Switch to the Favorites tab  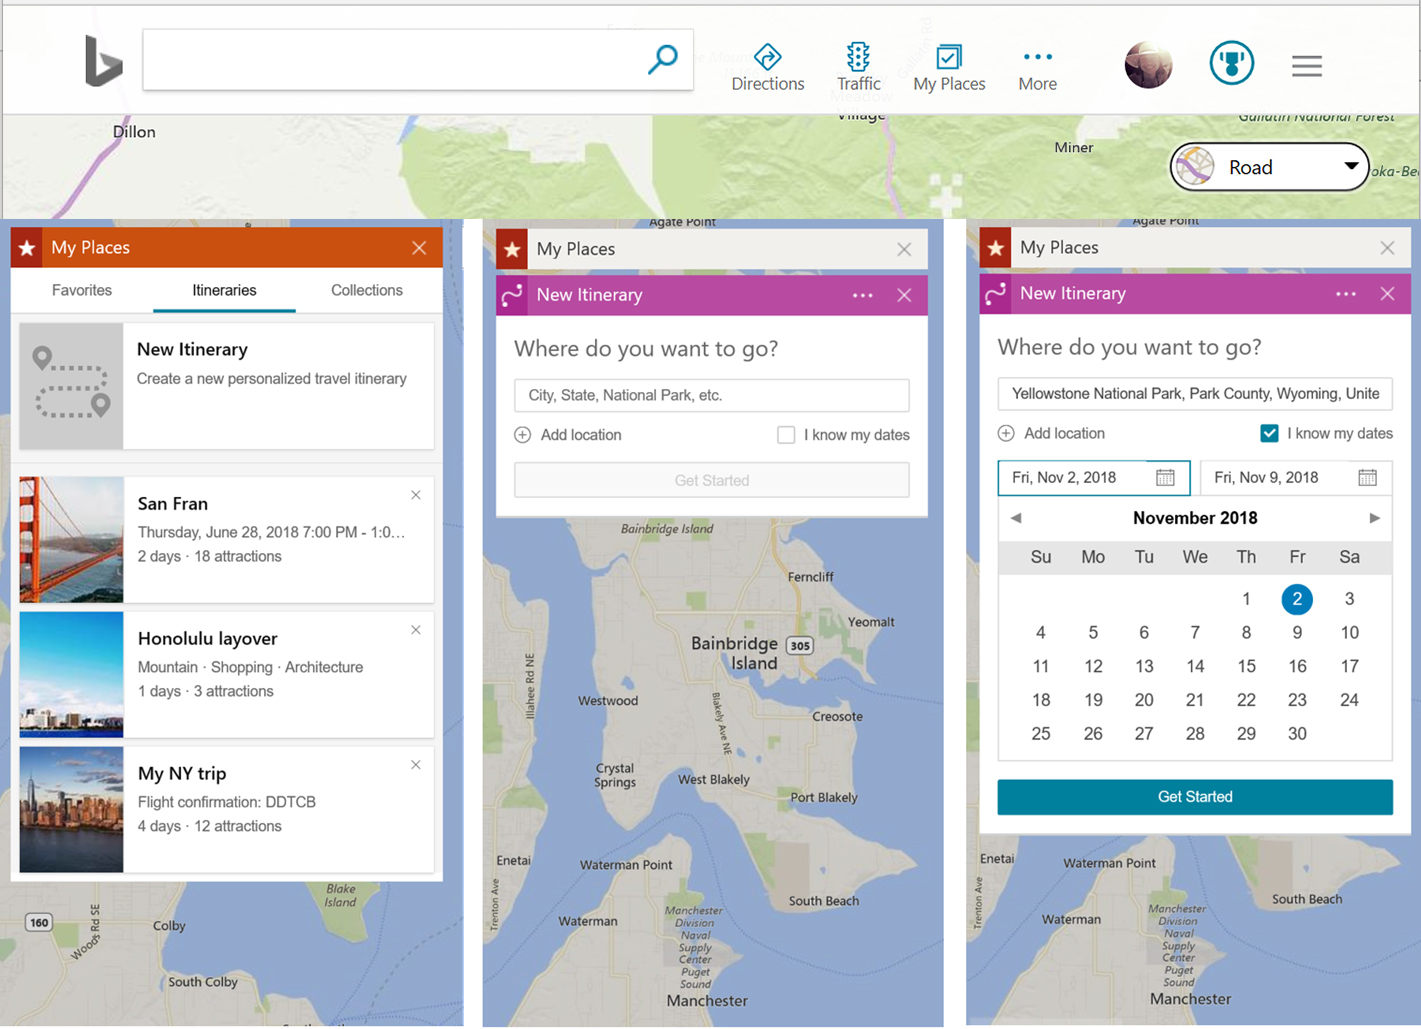[81, 290]
